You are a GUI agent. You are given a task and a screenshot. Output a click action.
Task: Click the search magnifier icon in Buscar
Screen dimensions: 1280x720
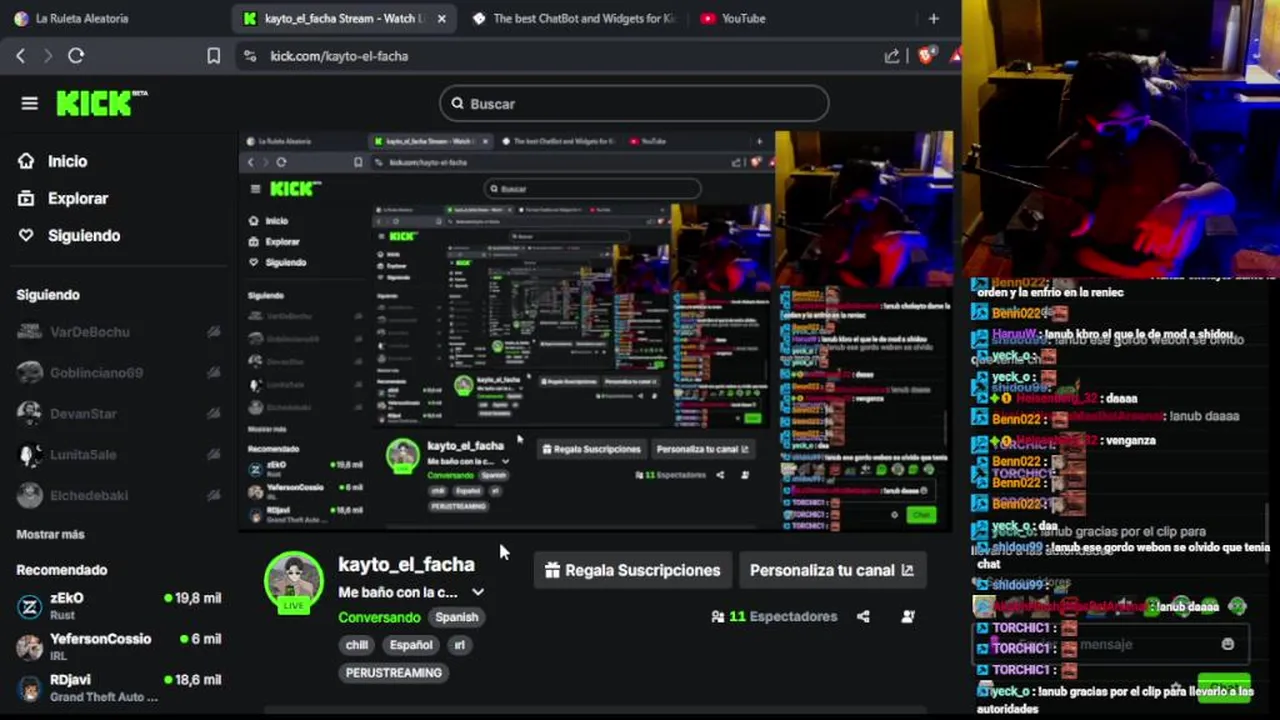click(457, 103)
